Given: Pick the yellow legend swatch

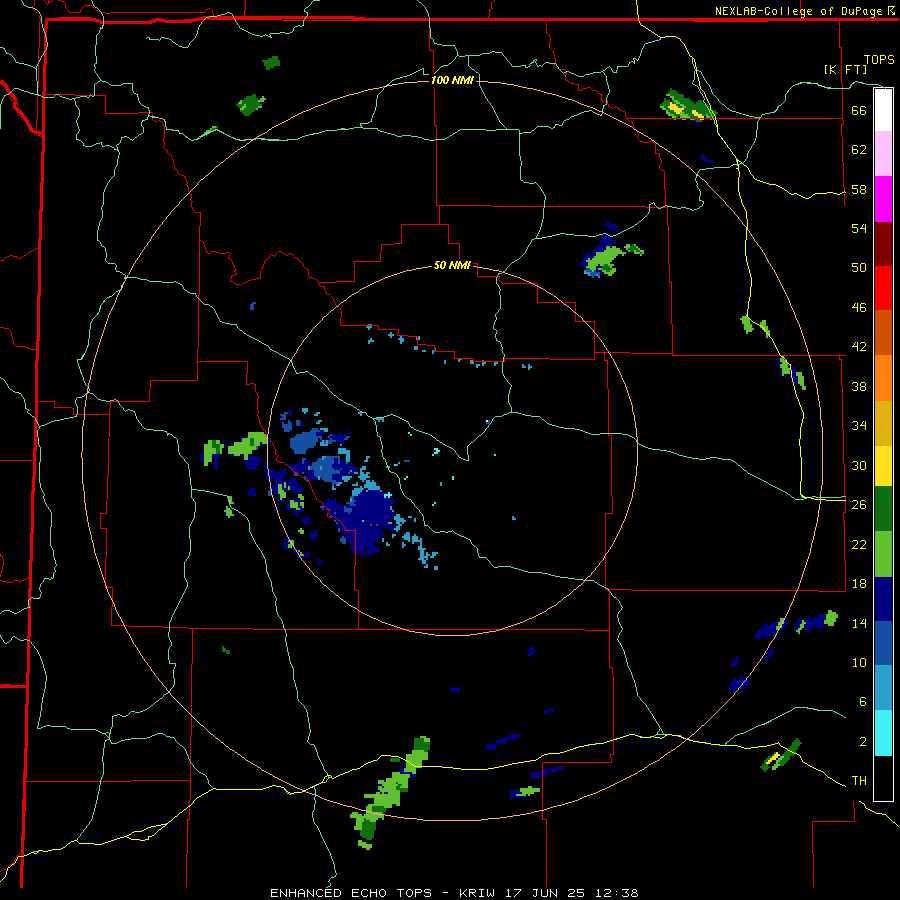Looking at the screenshot, I should [883, 466].
